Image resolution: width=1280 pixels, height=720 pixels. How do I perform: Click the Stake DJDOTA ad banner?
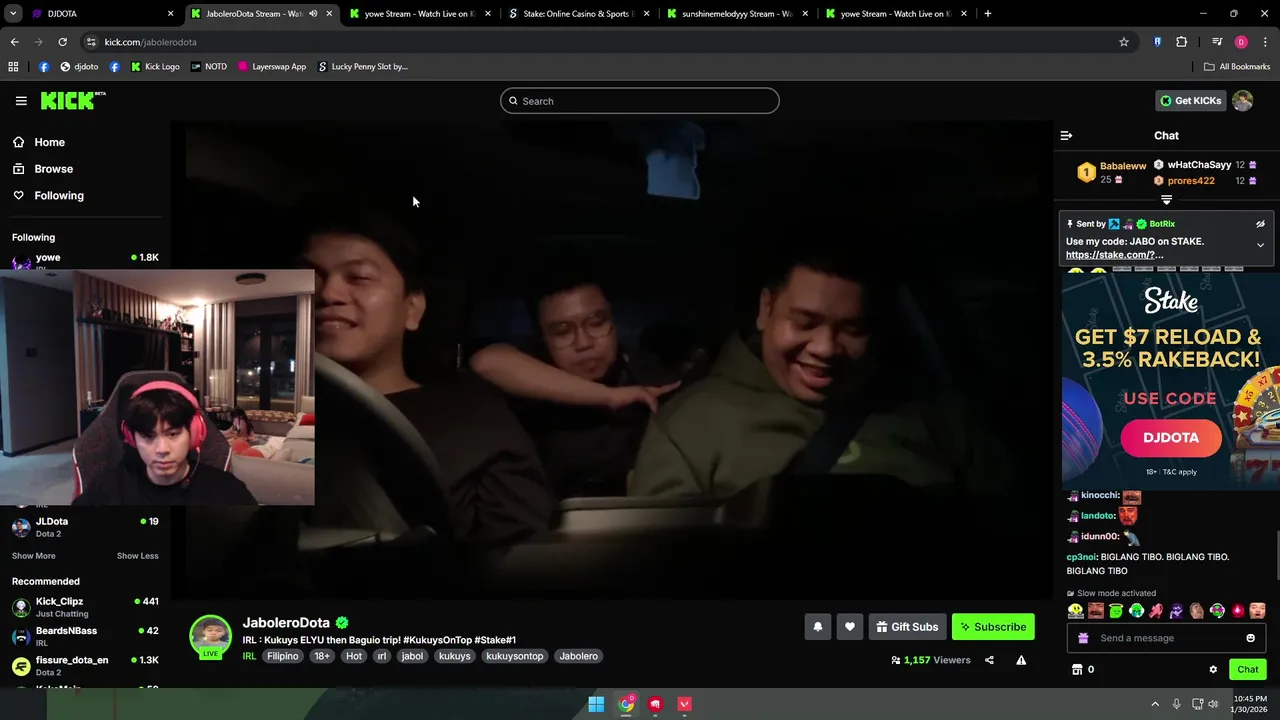pyautogui.click(x=1170, y=380)
